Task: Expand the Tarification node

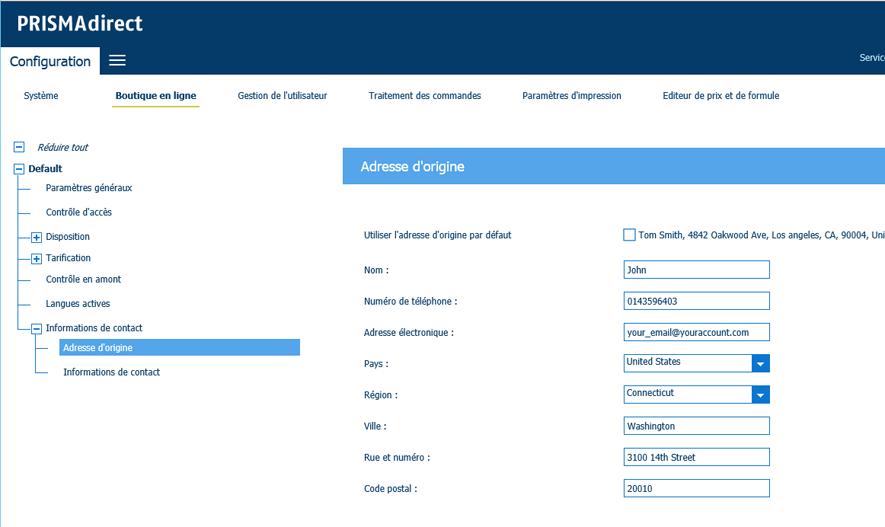Action: 36,258
